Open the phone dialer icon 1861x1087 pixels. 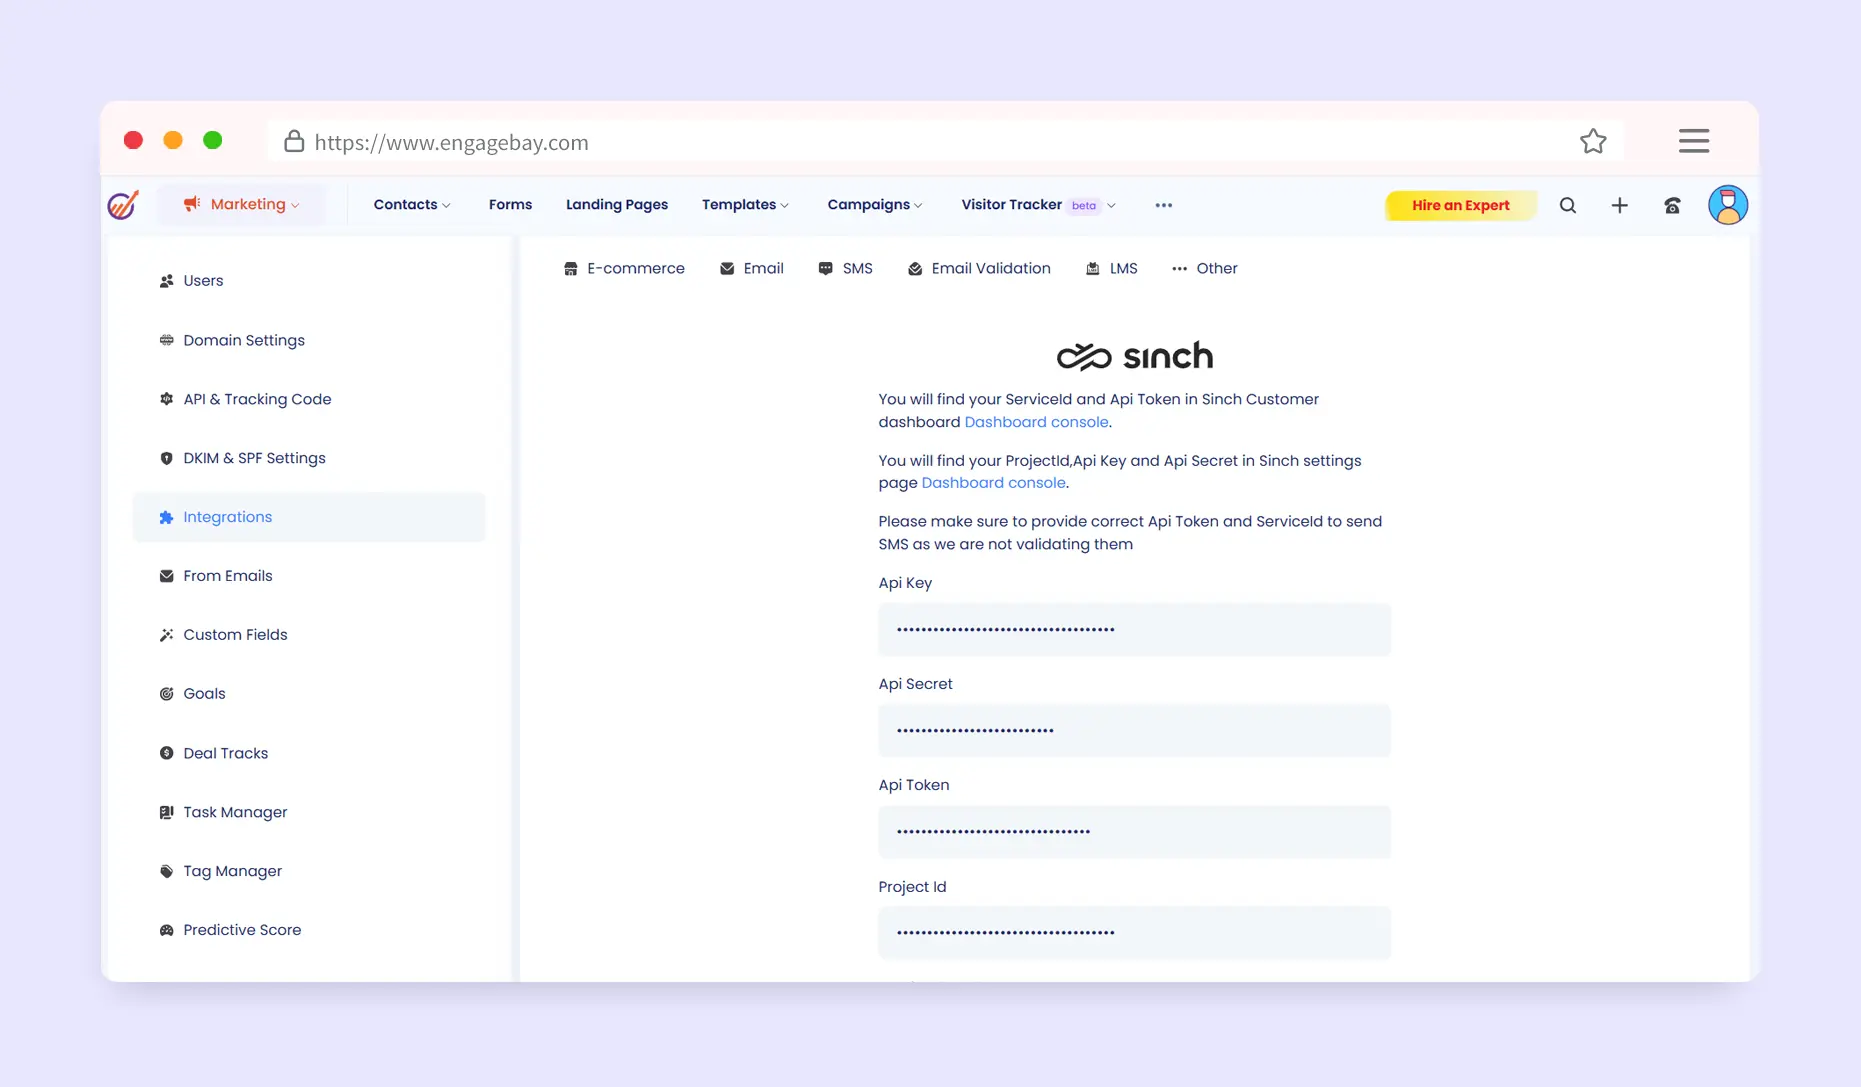1672,205
